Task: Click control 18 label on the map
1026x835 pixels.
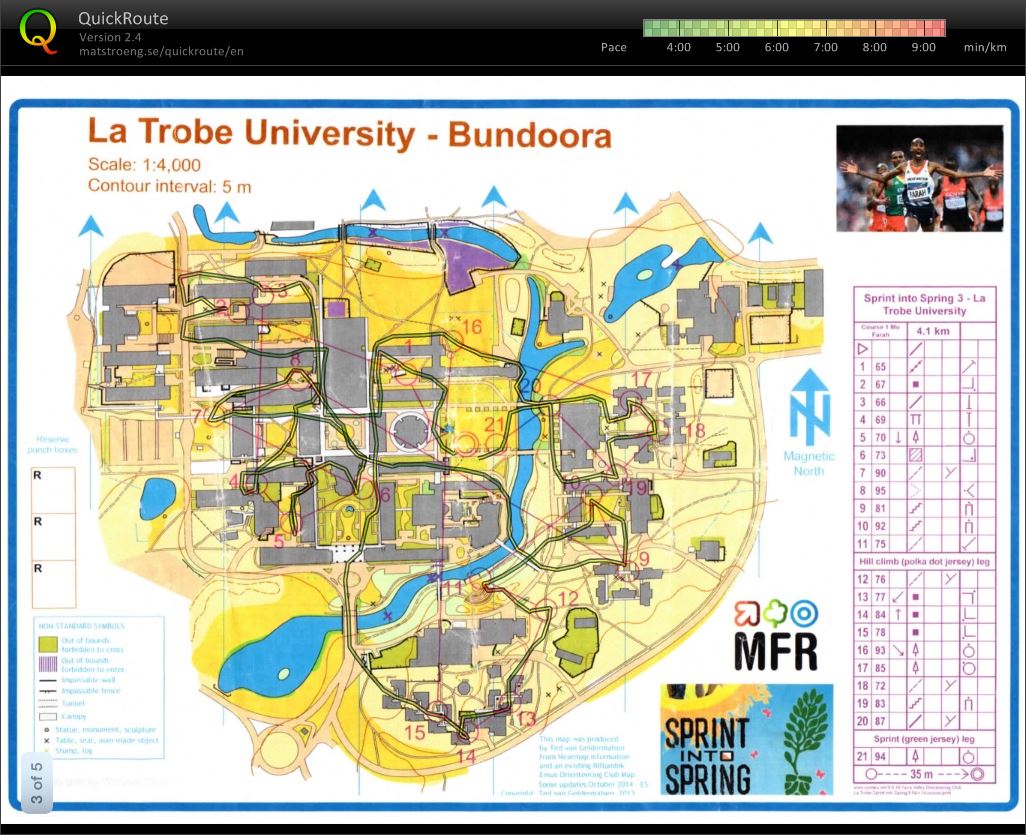Action: (695, 430)
